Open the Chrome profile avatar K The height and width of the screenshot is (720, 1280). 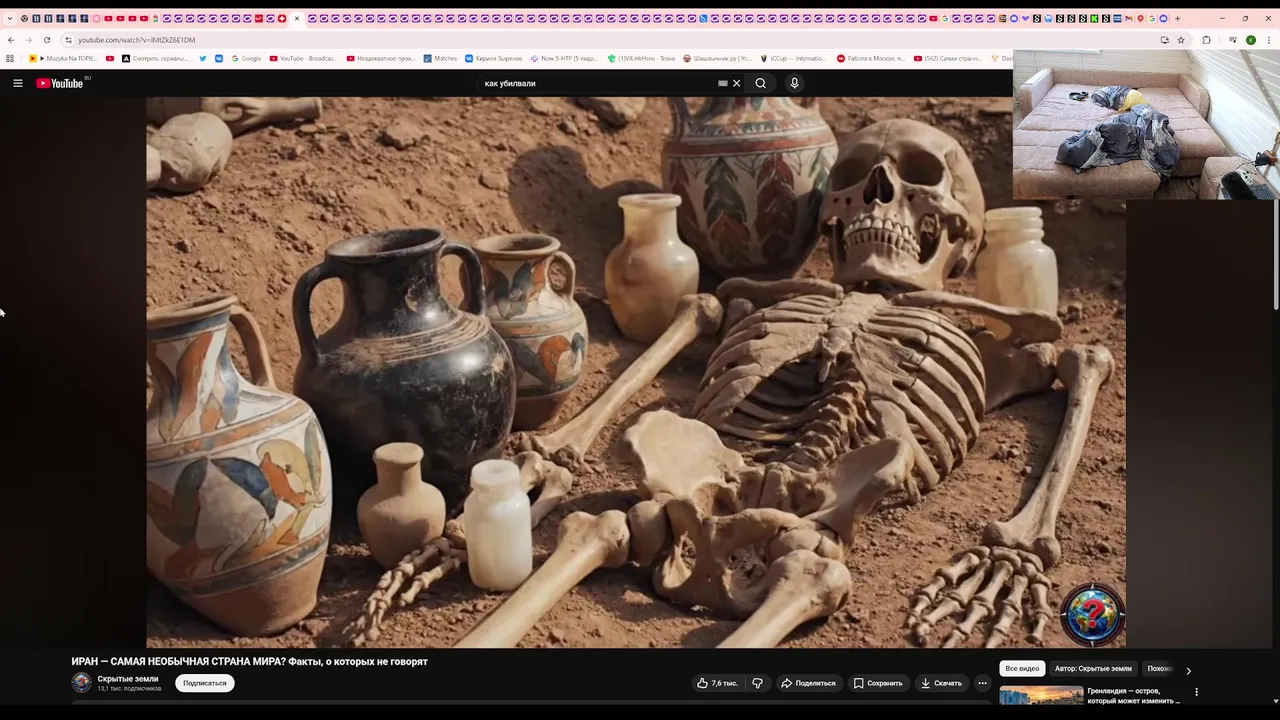[x=1251, y=40]
